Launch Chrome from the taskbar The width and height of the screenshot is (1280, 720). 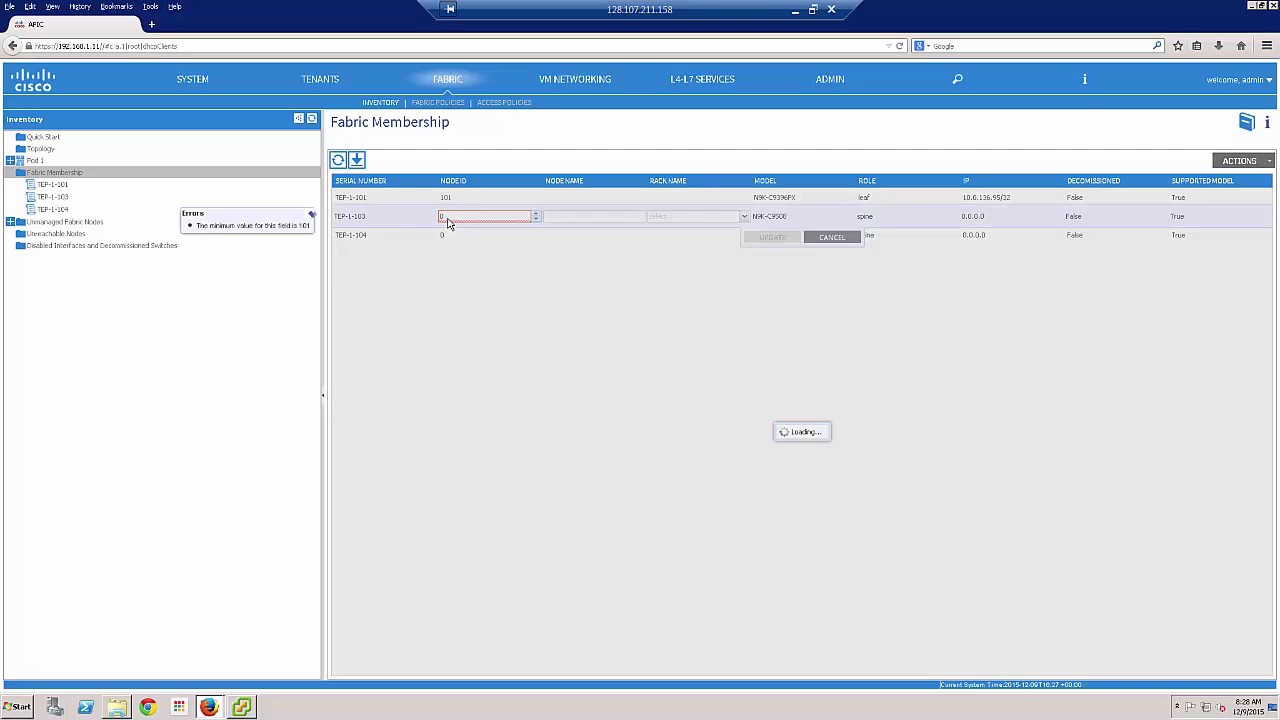pos(147,708)
